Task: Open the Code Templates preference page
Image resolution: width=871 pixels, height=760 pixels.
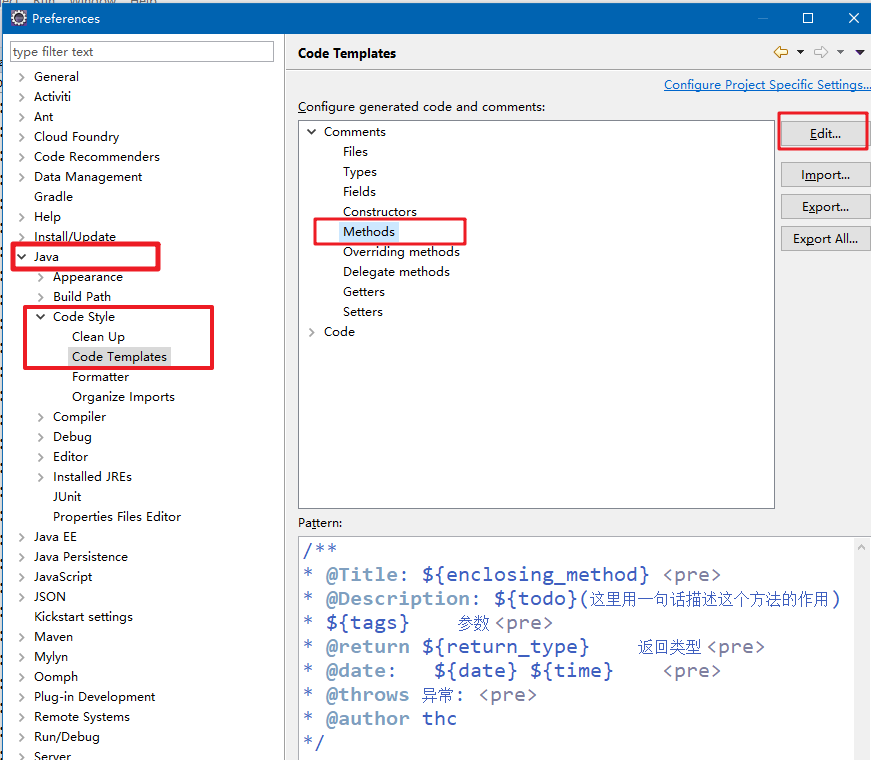Action: (119, 357)
